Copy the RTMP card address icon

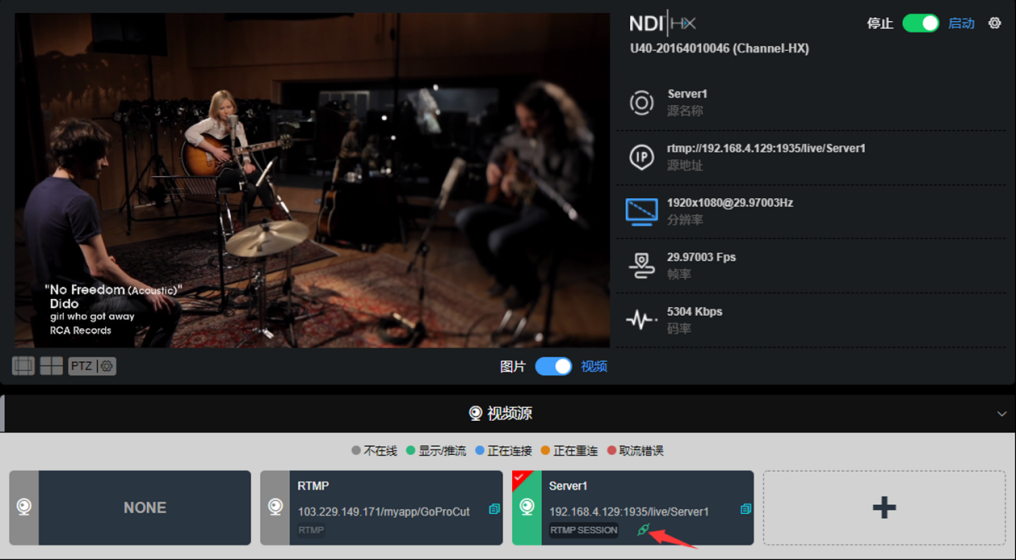pos(494,509)
